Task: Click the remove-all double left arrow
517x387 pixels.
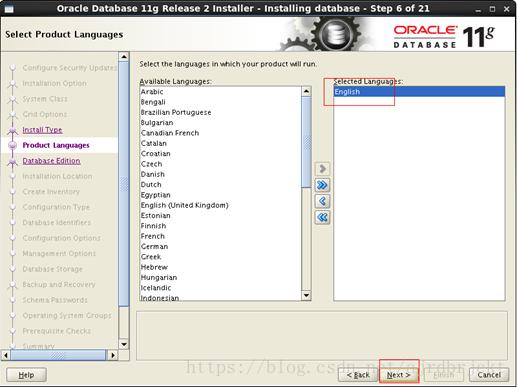Action: tap(322, 217)
